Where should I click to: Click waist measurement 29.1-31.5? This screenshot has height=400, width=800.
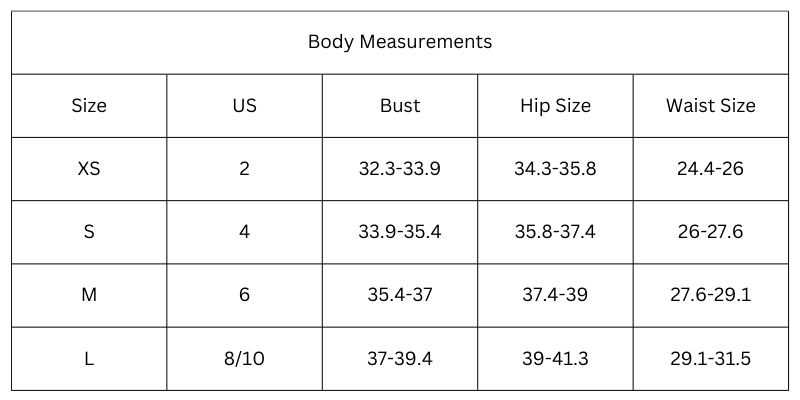710,358
